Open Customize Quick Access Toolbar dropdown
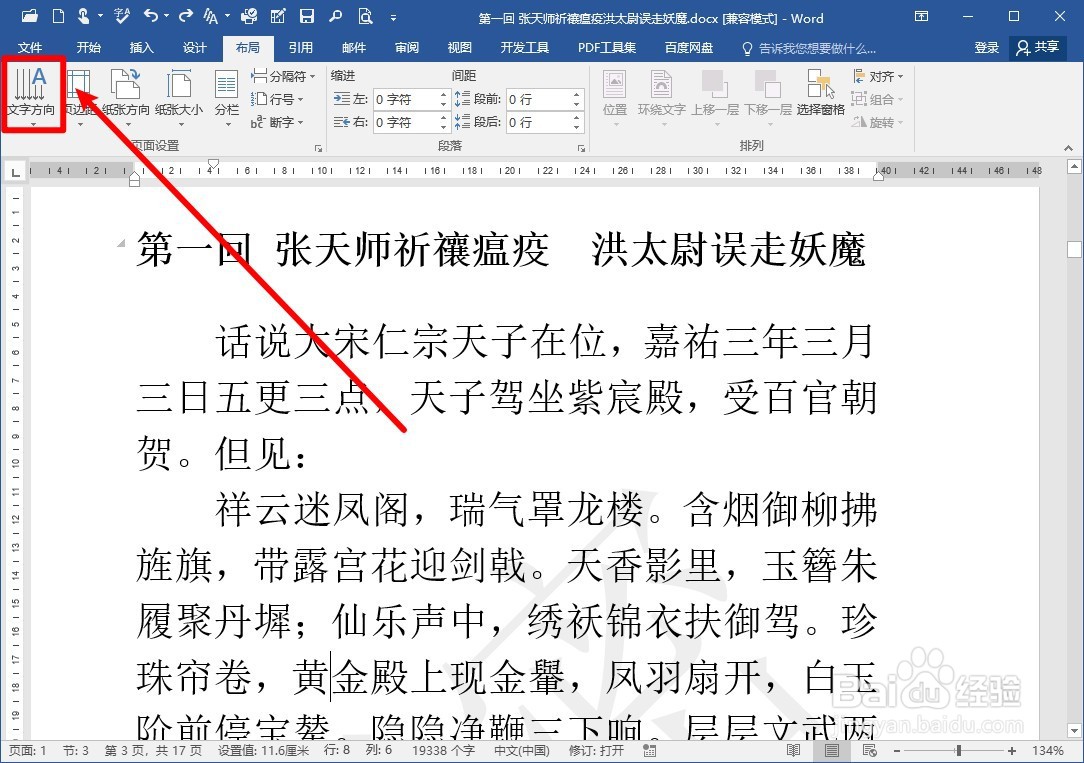The image size is (1084, 763). pyautogui.click(x=393, y=17)
